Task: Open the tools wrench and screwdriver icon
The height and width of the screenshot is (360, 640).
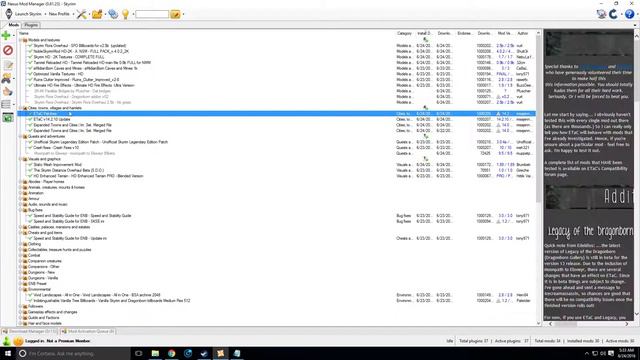Action: click(x=81, y=14)
